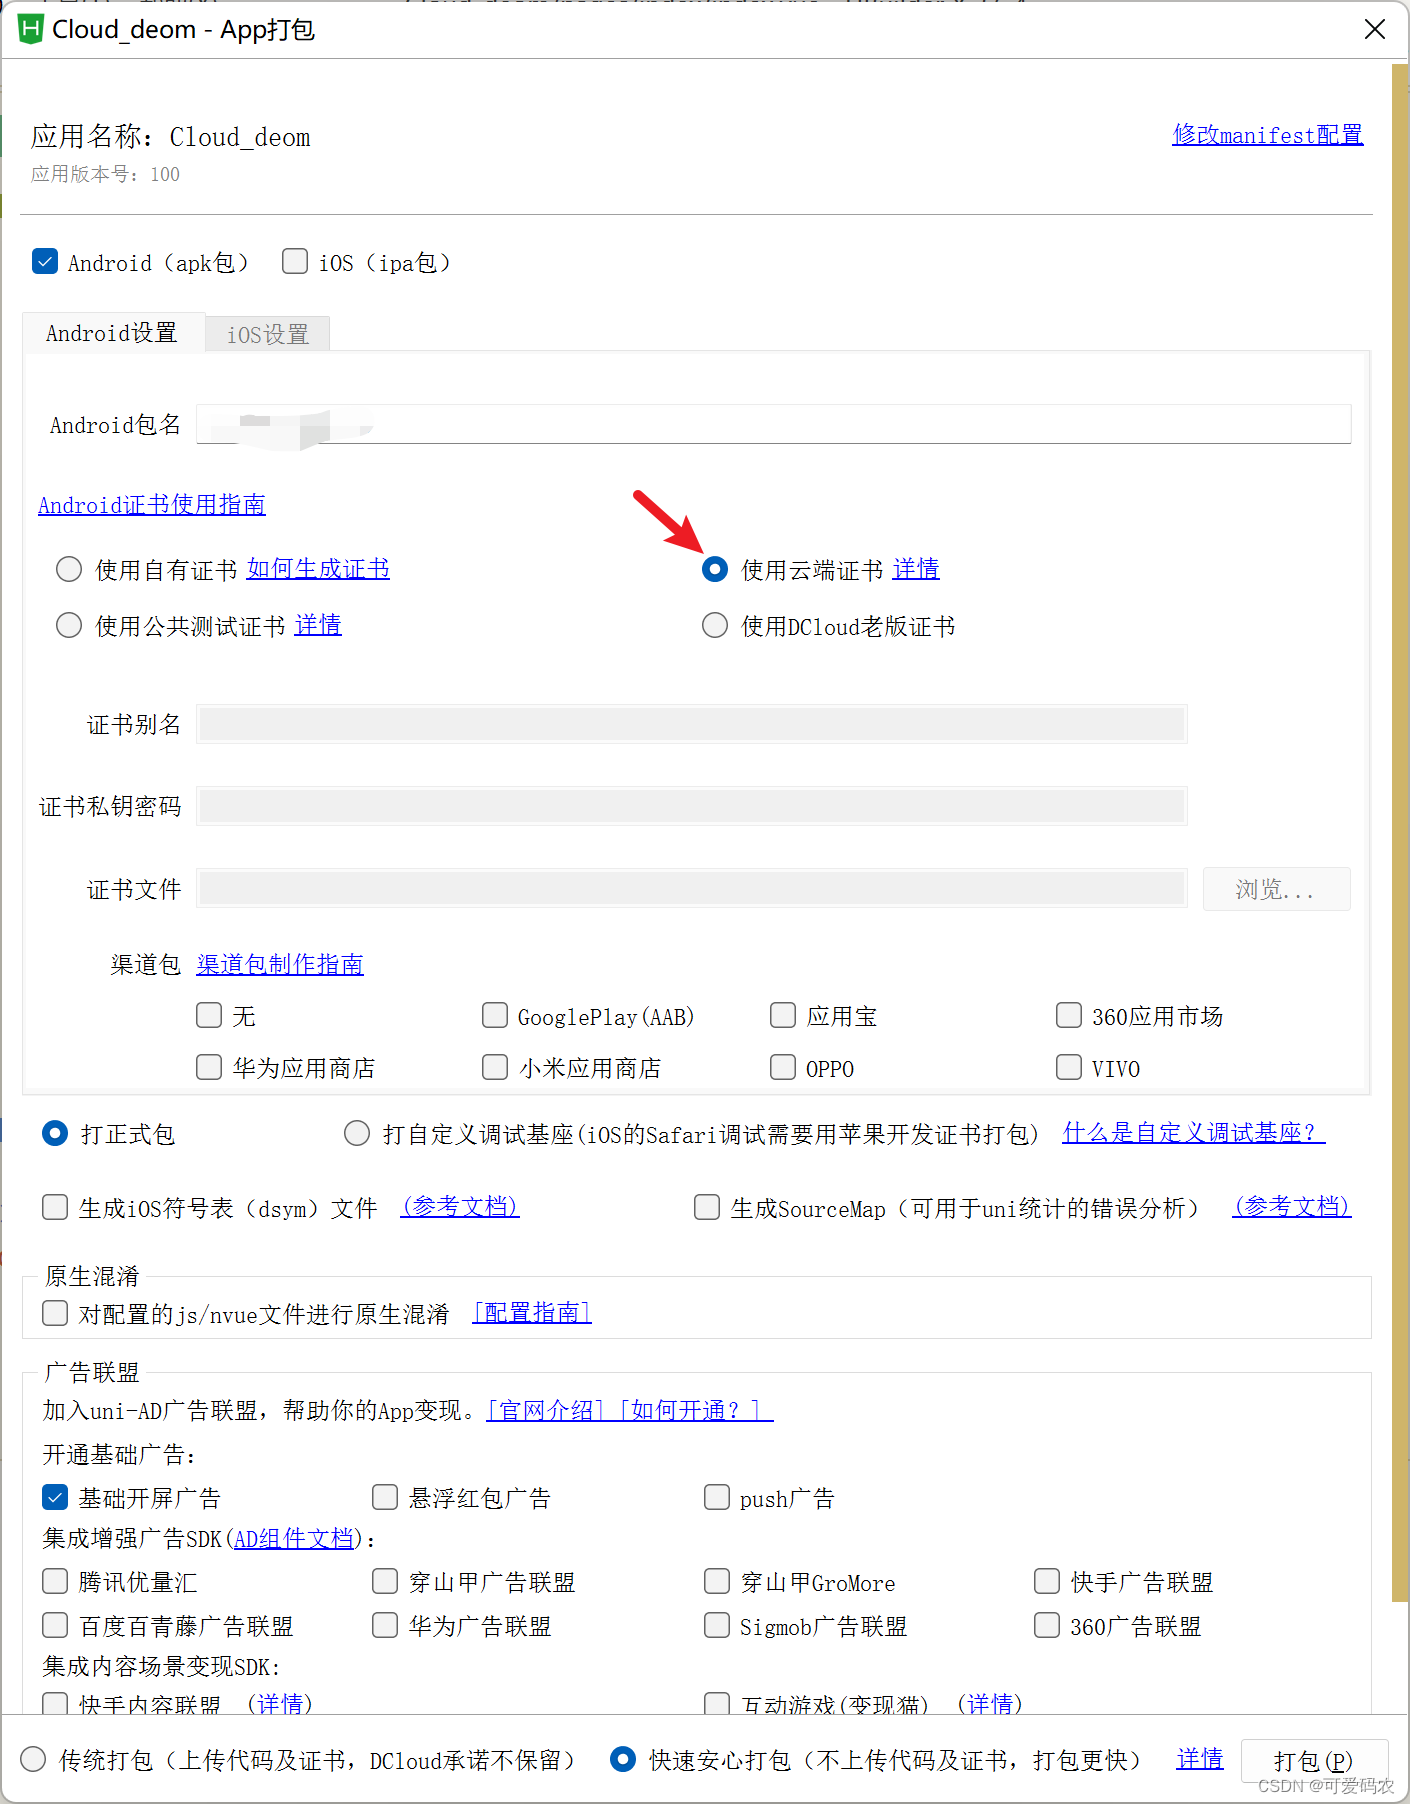Click the 浏览... button
1410x1804 pixels.
[x=1276, y=889]
